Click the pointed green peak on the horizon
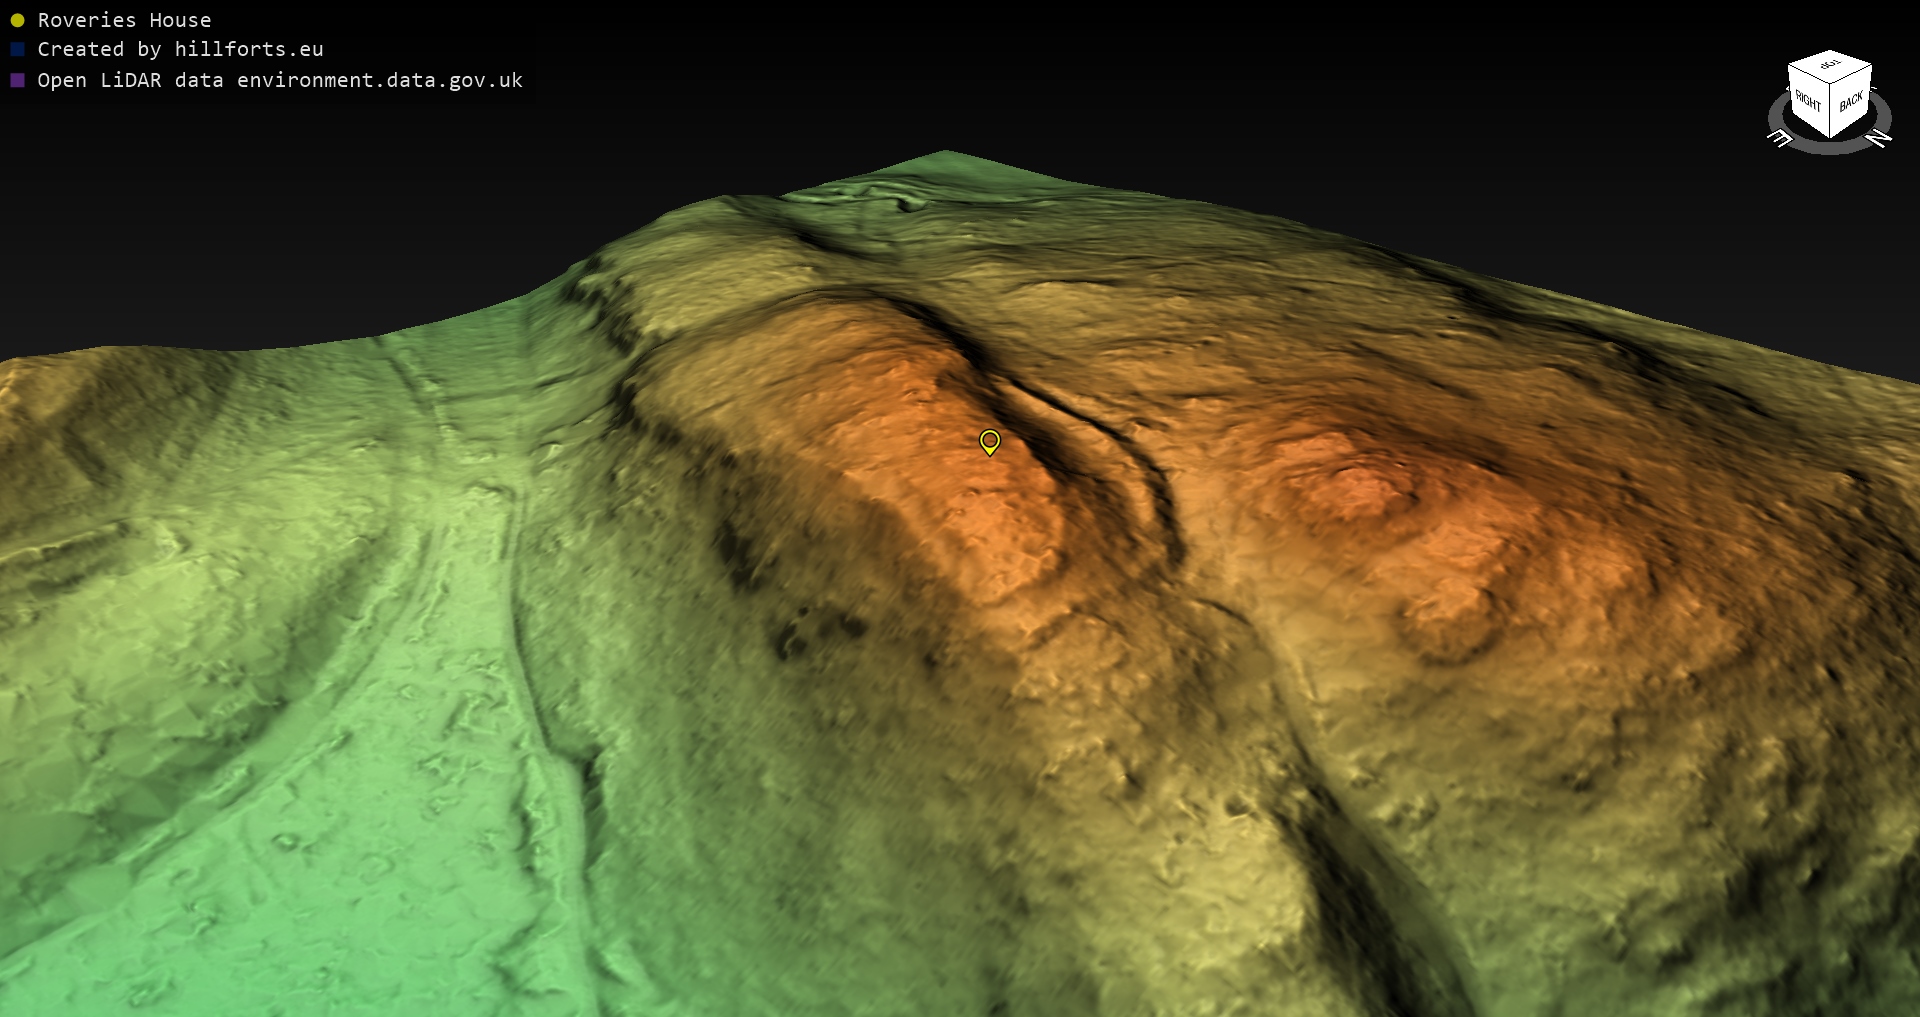This screenshot has width=1920, height=1017. pyautogui.click(x=945, y=154)
